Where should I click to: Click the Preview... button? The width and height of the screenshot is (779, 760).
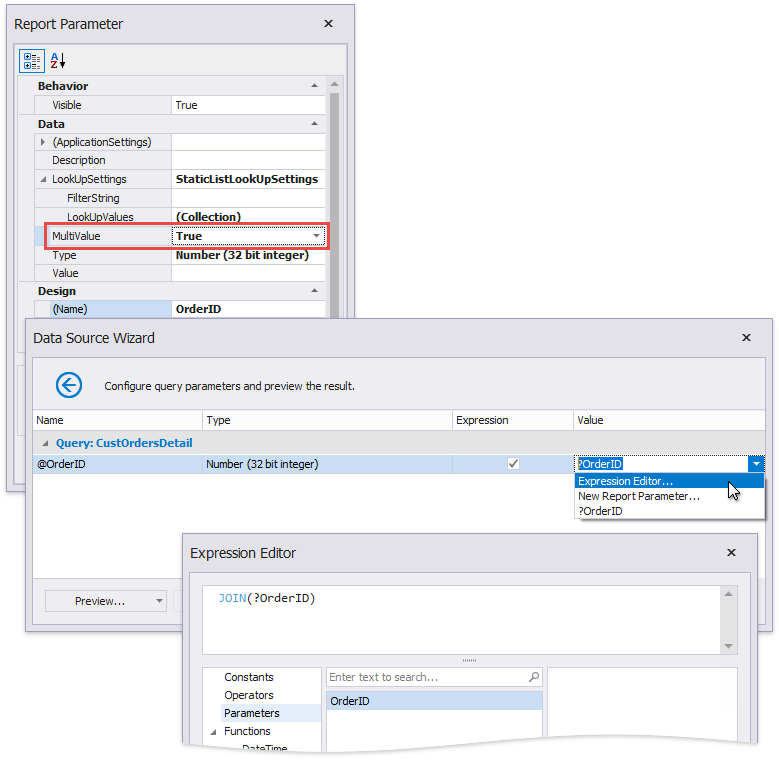point(99,601)
